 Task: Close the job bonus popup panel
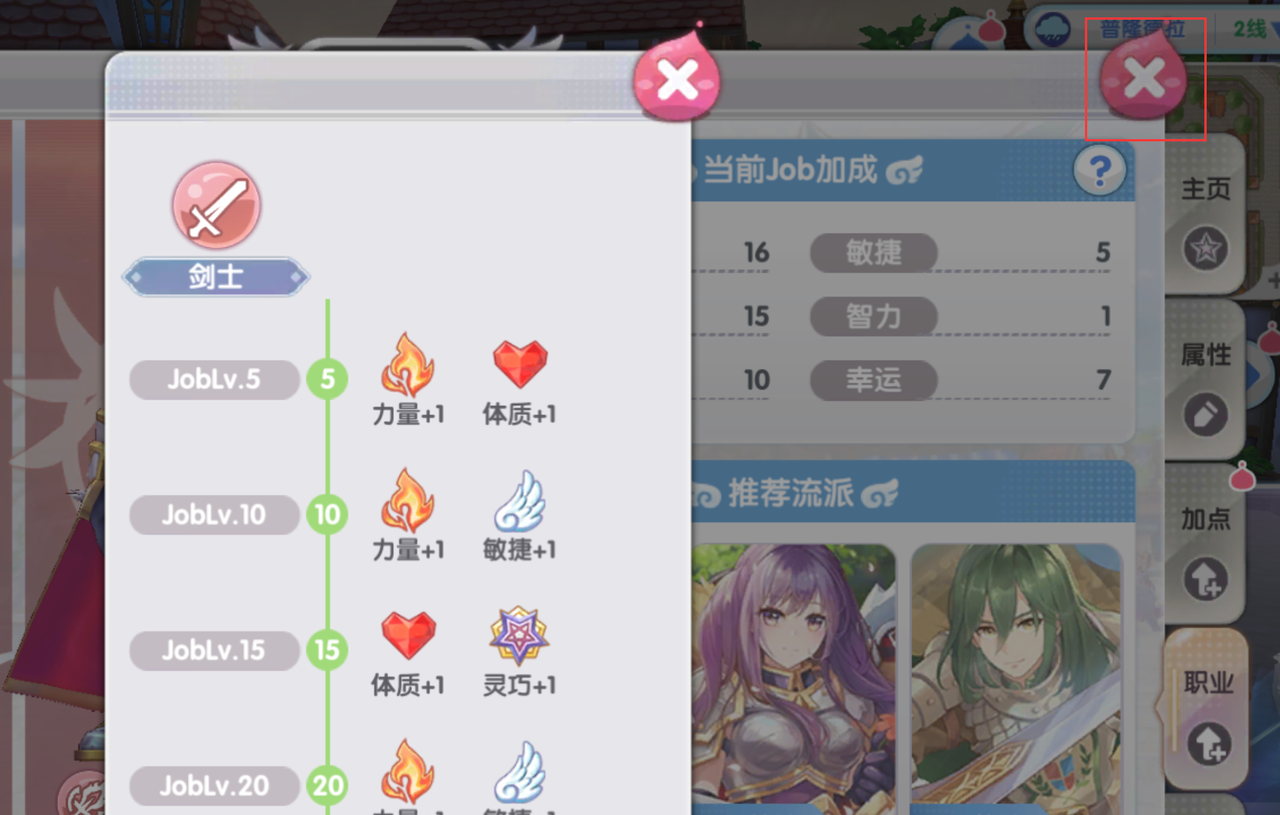pyautogui.click(x=676, y=79)
